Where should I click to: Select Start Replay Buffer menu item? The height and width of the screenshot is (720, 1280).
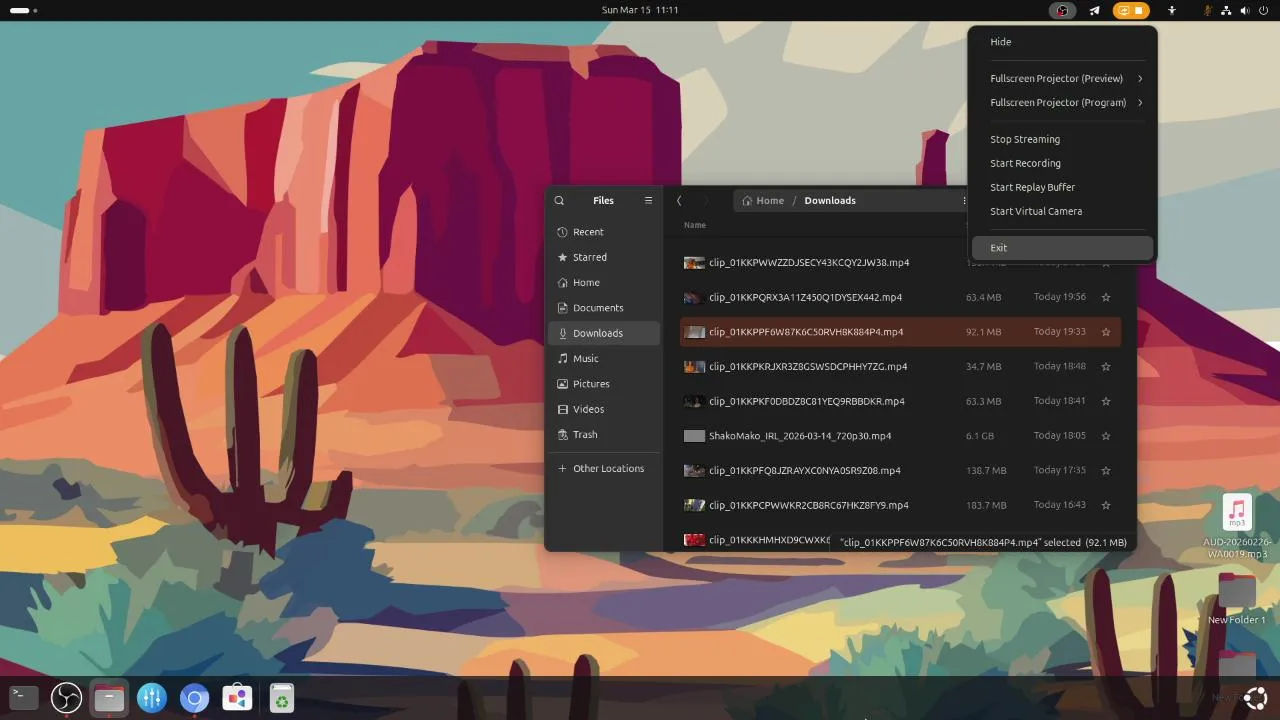1063,187
